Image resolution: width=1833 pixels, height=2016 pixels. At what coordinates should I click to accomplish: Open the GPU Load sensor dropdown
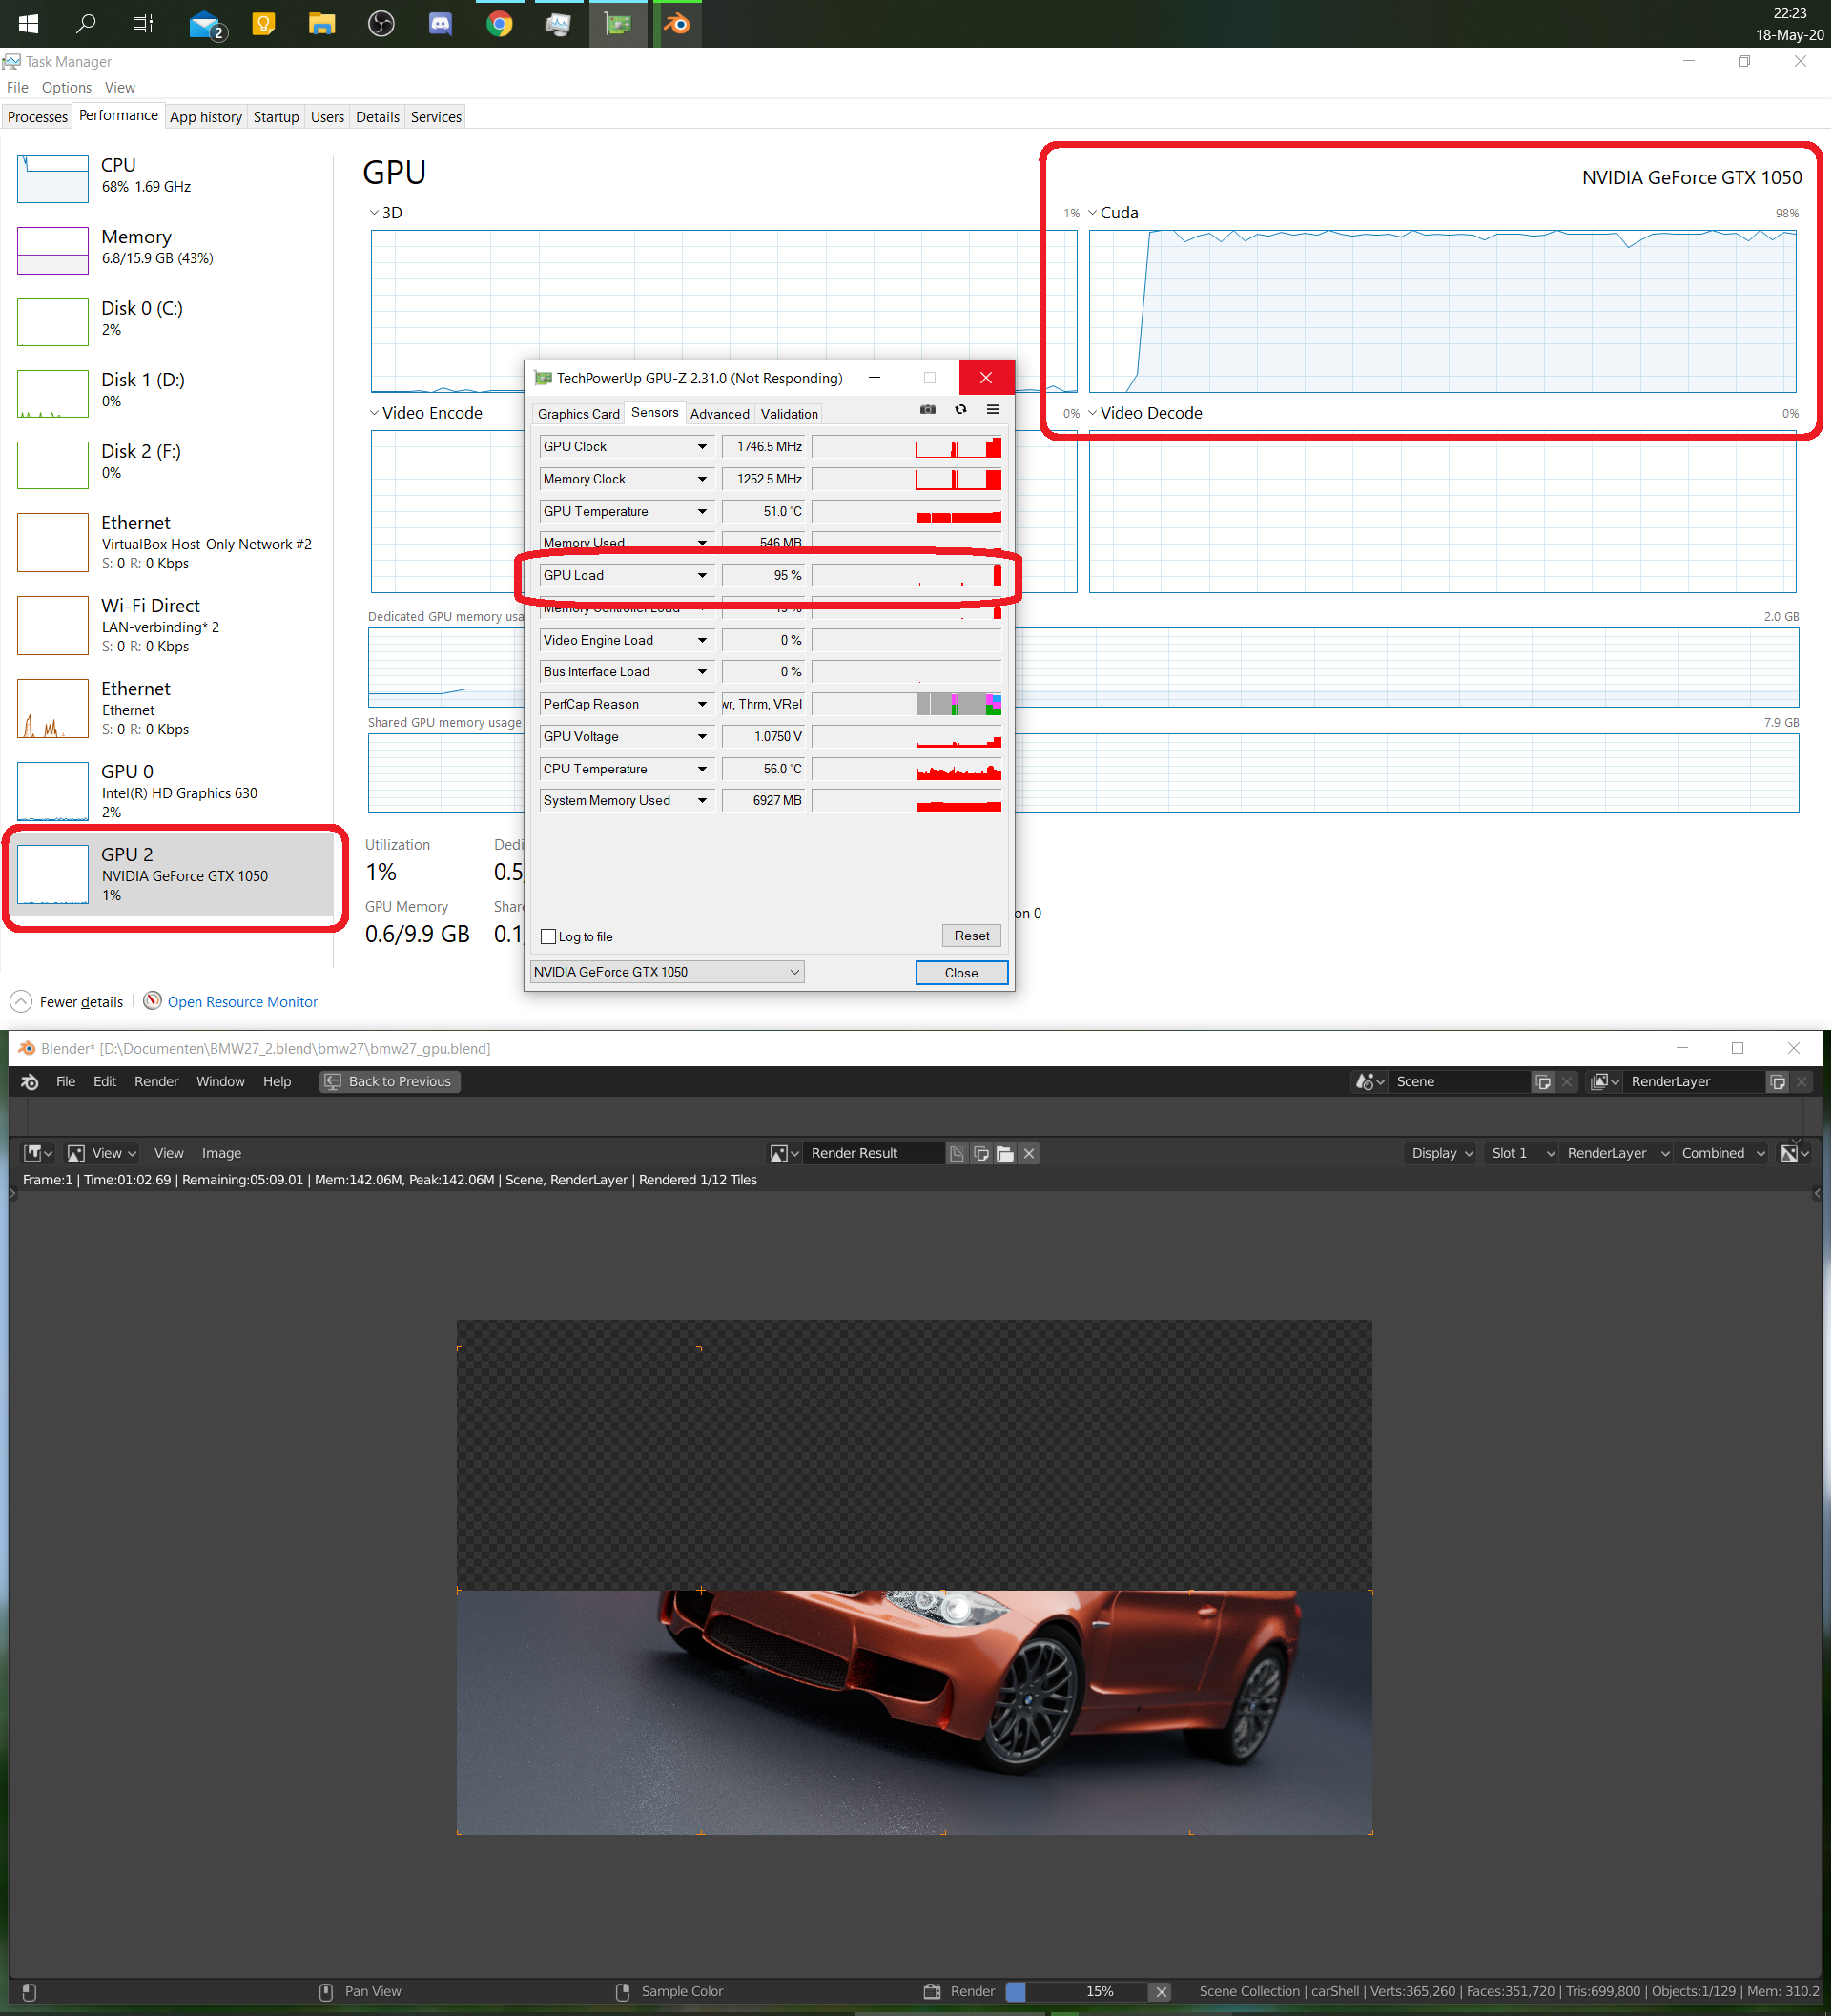point(703,577)
